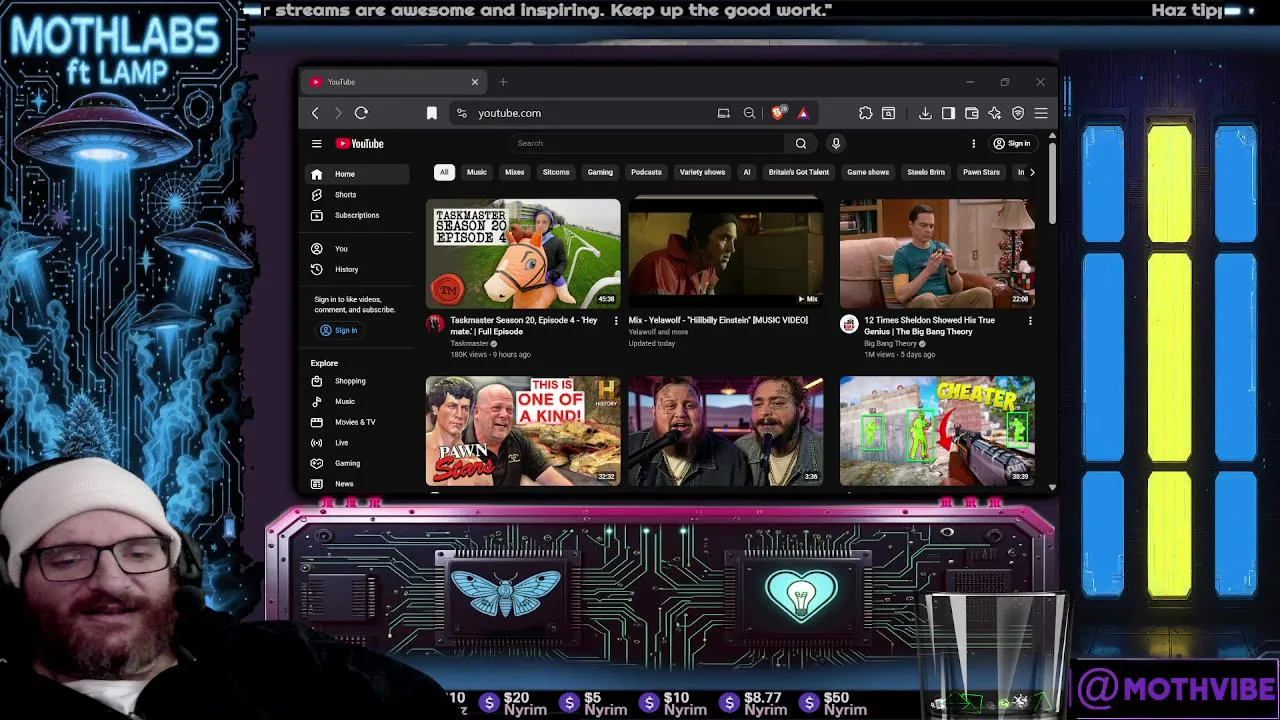Click Sign in button at top right

(x=1011, y=143)
